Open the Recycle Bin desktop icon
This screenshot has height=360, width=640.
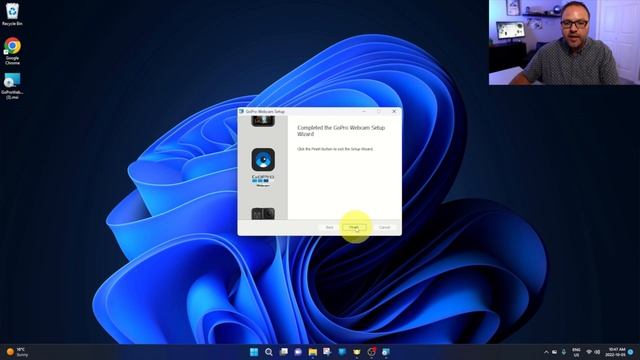coord(12,14)
